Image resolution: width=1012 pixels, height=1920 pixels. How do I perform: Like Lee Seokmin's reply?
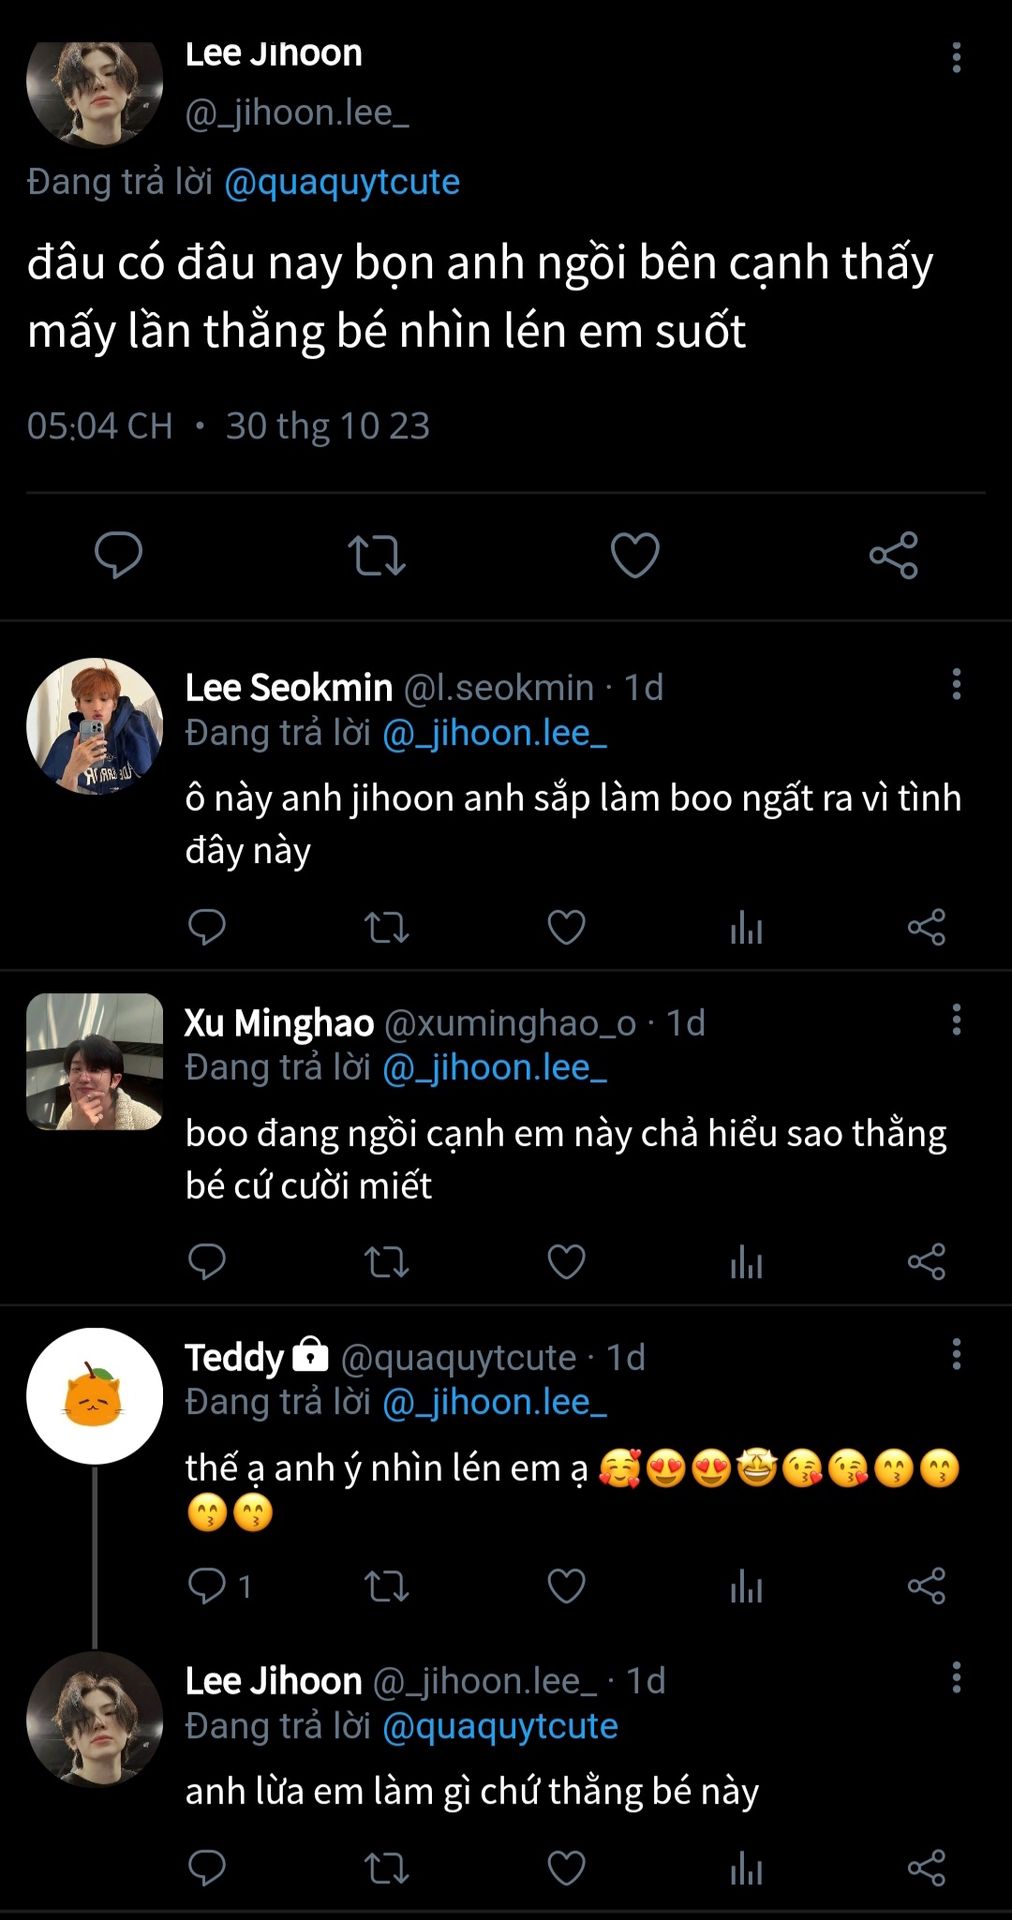(566, 928)
